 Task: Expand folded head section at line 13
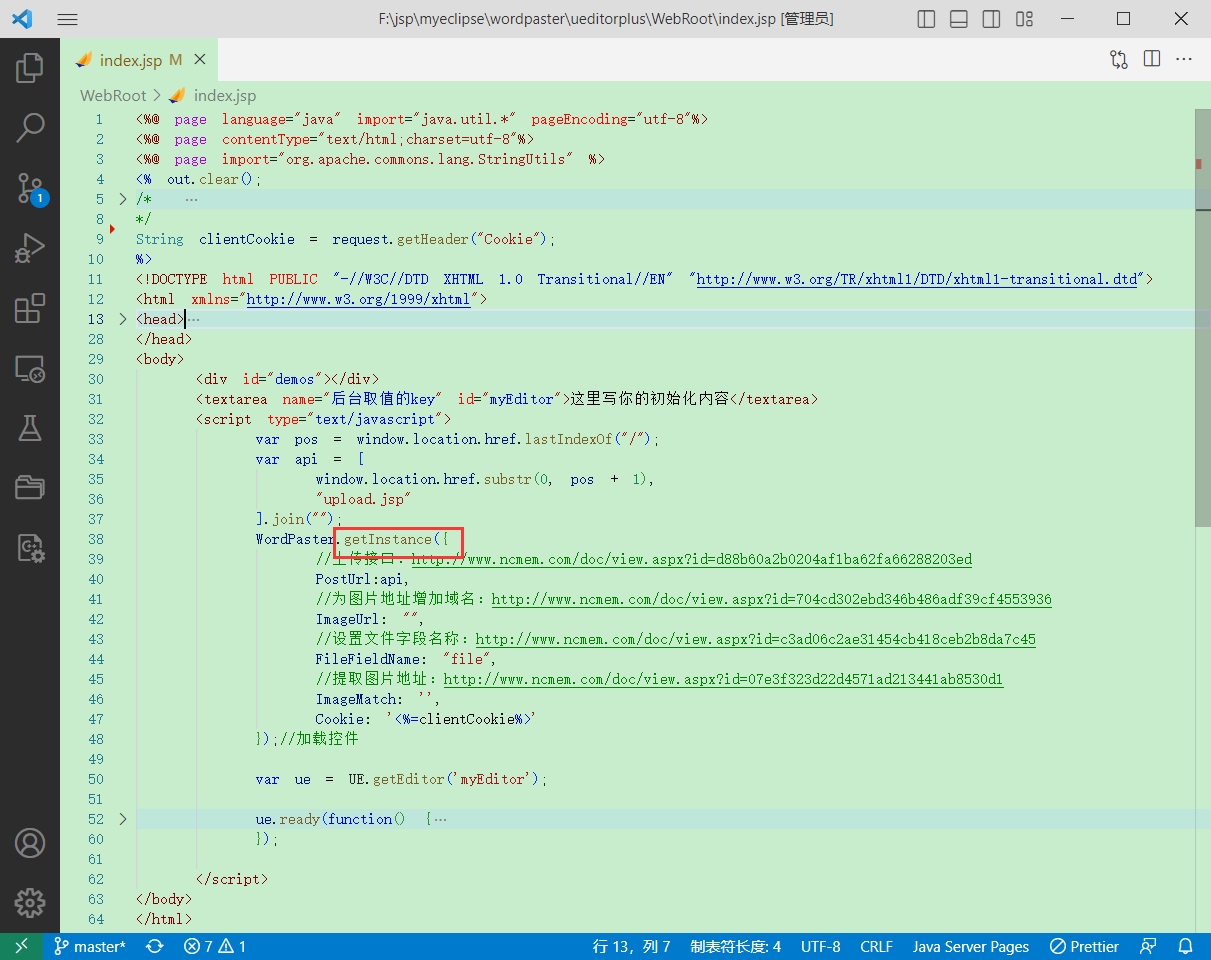pyautogui.click(x=123, y=319)
